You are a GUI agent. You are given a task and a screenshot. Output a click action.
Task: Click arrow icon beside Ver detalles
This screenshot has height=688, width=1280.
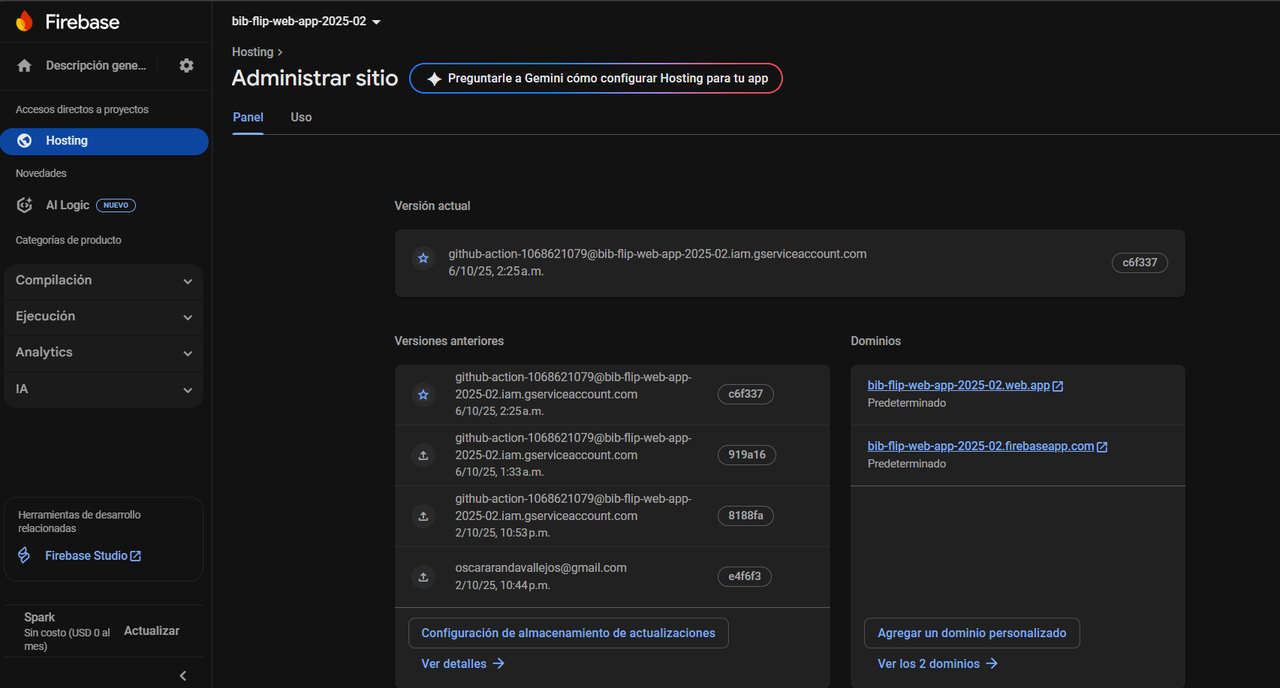498,663
